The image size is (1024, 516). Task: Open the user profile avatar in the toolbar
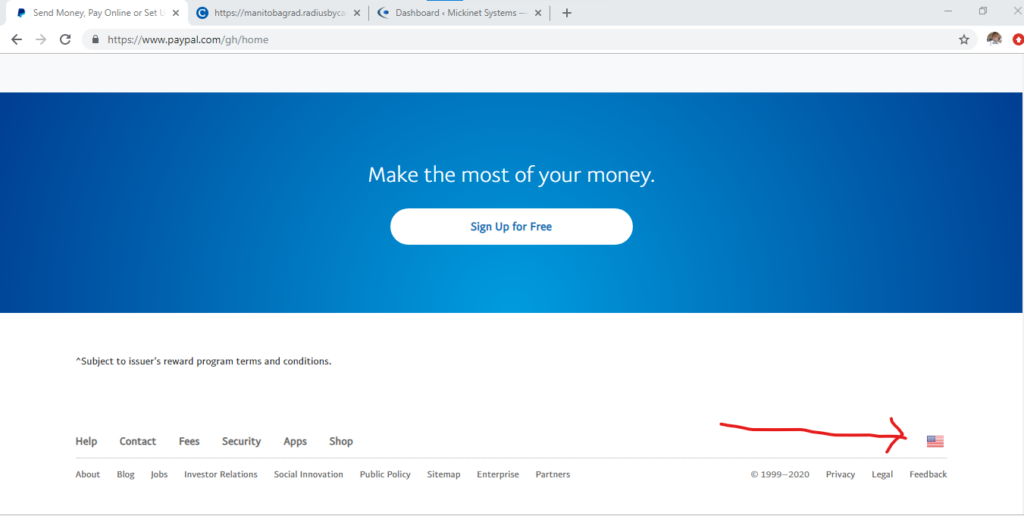[x=994, y=39]
